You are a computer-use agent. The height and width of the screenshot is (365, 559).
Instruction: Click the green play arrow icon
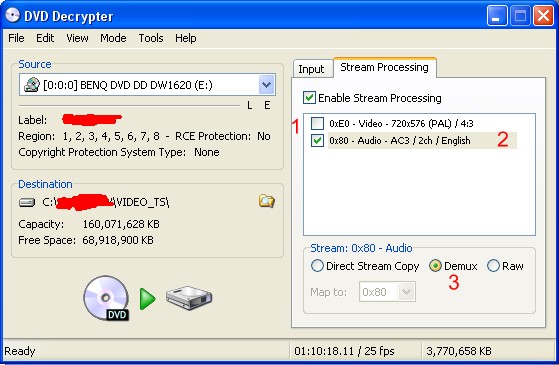click(x=148, y=299)
